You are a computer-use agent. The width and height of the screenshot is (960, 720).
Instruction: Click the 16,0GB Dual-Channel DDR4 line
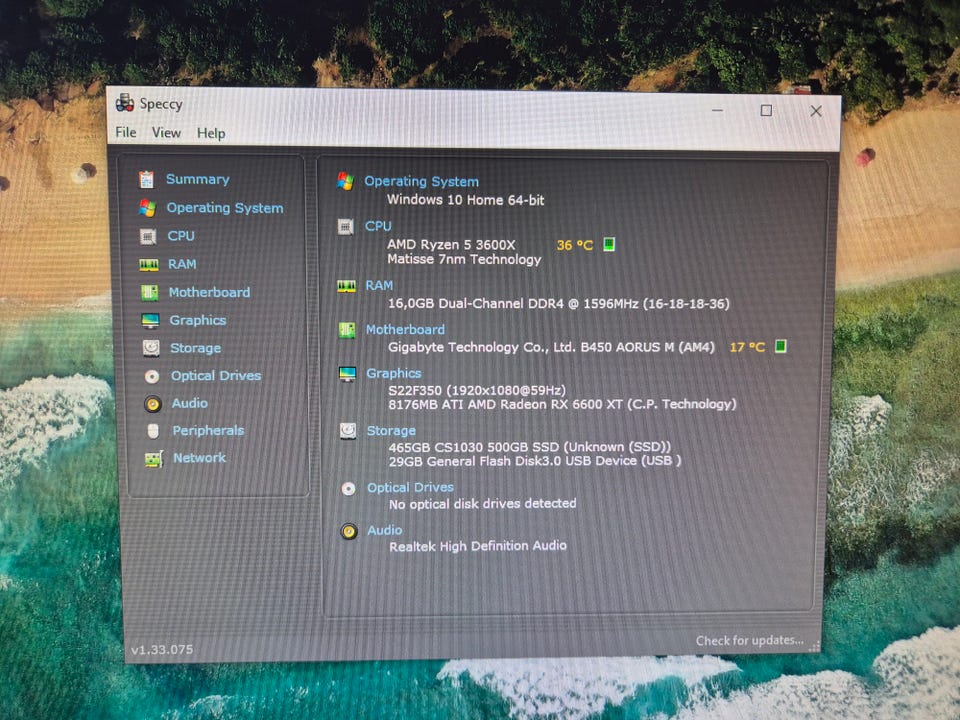[558, 304]
